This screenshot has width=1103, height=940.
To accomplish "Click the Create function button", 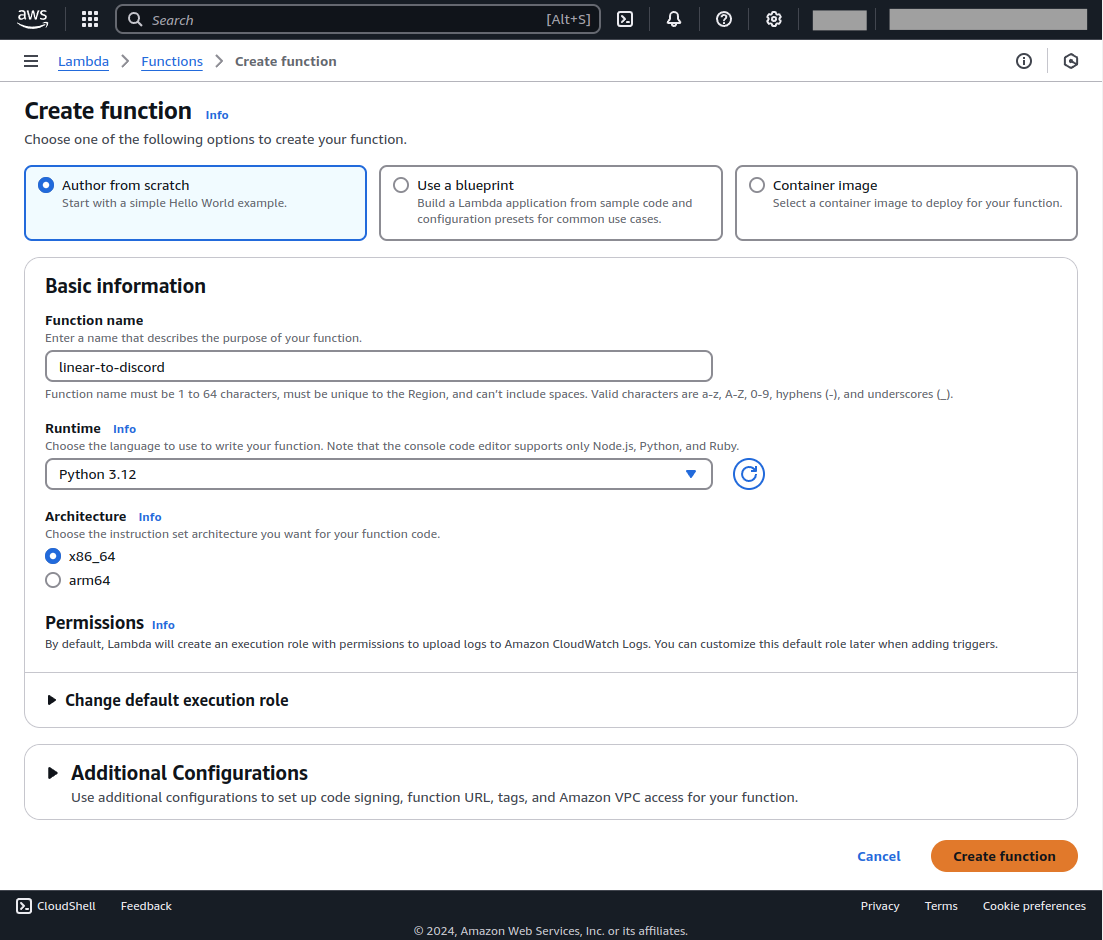I will tap(1004, 856).
